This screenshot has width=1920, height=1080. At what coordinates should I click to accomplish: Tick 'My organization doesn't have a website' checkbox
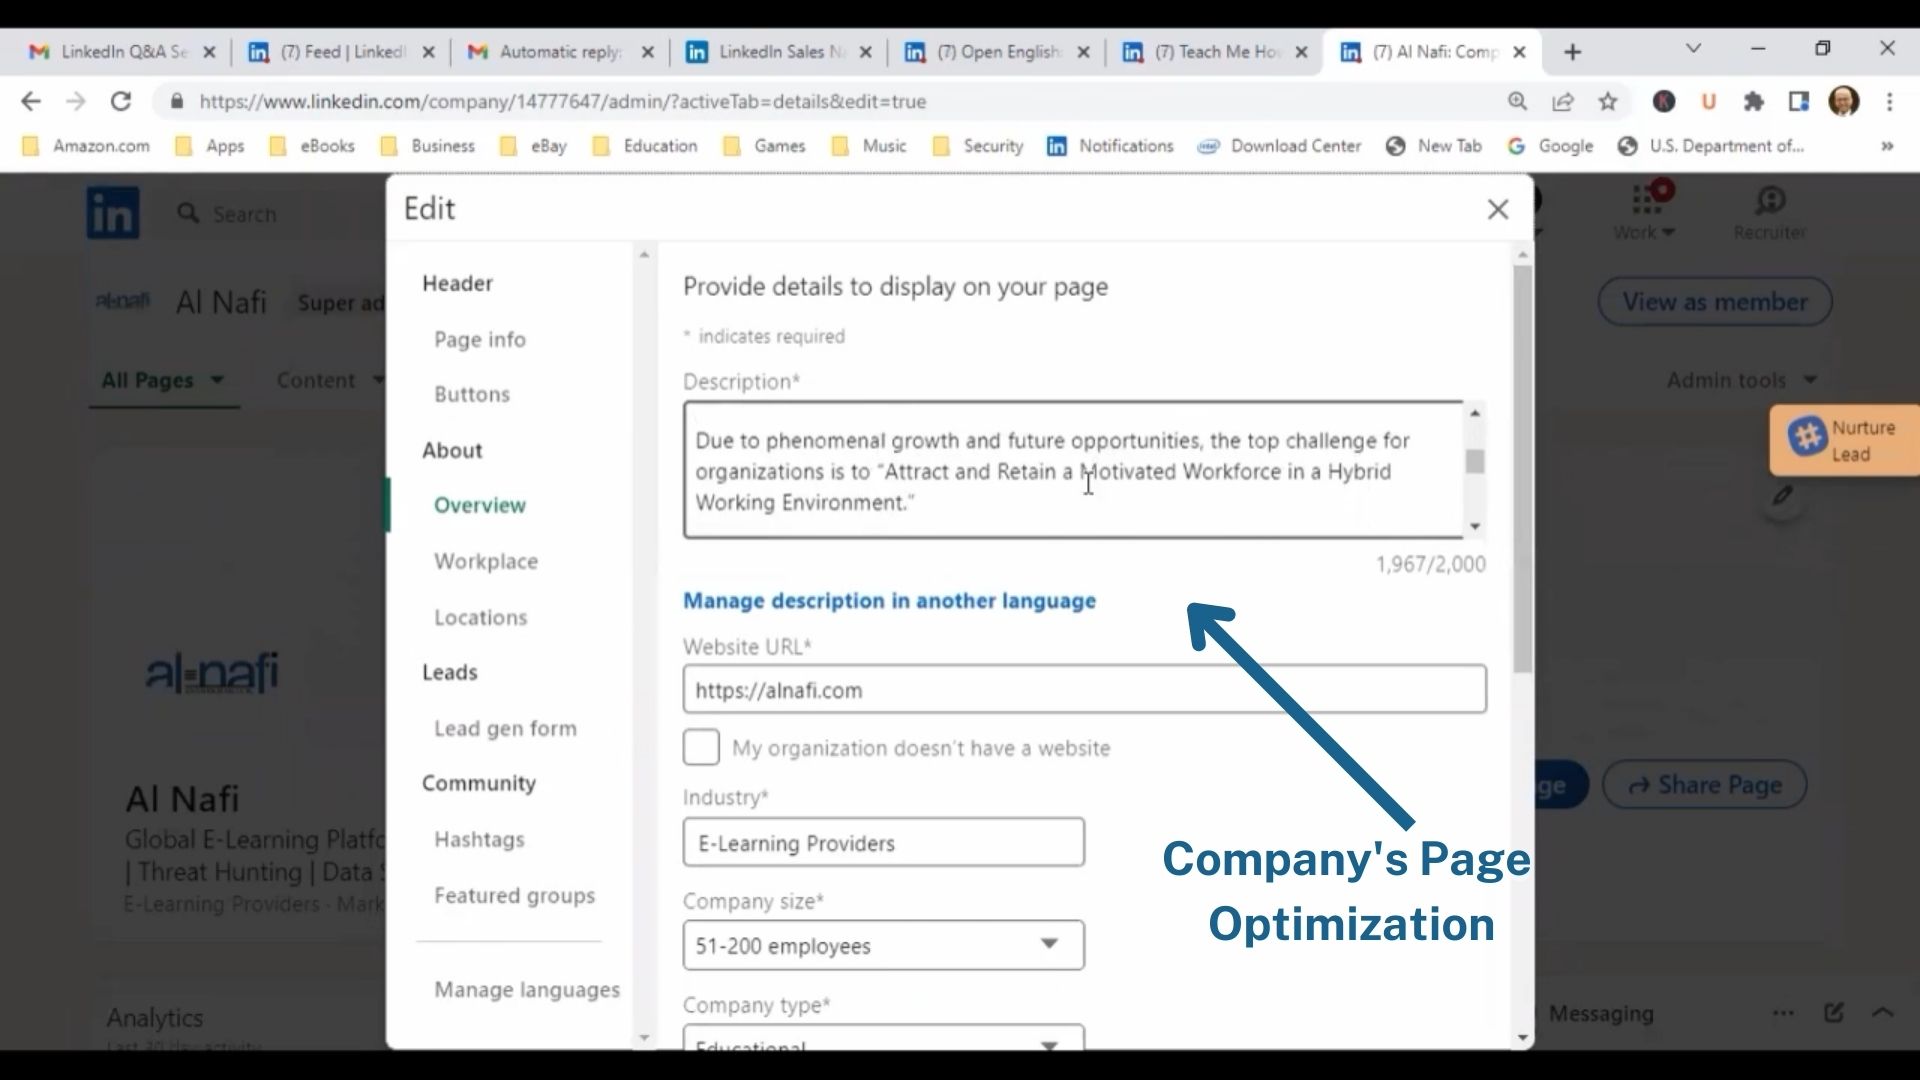tap(701, 747)
